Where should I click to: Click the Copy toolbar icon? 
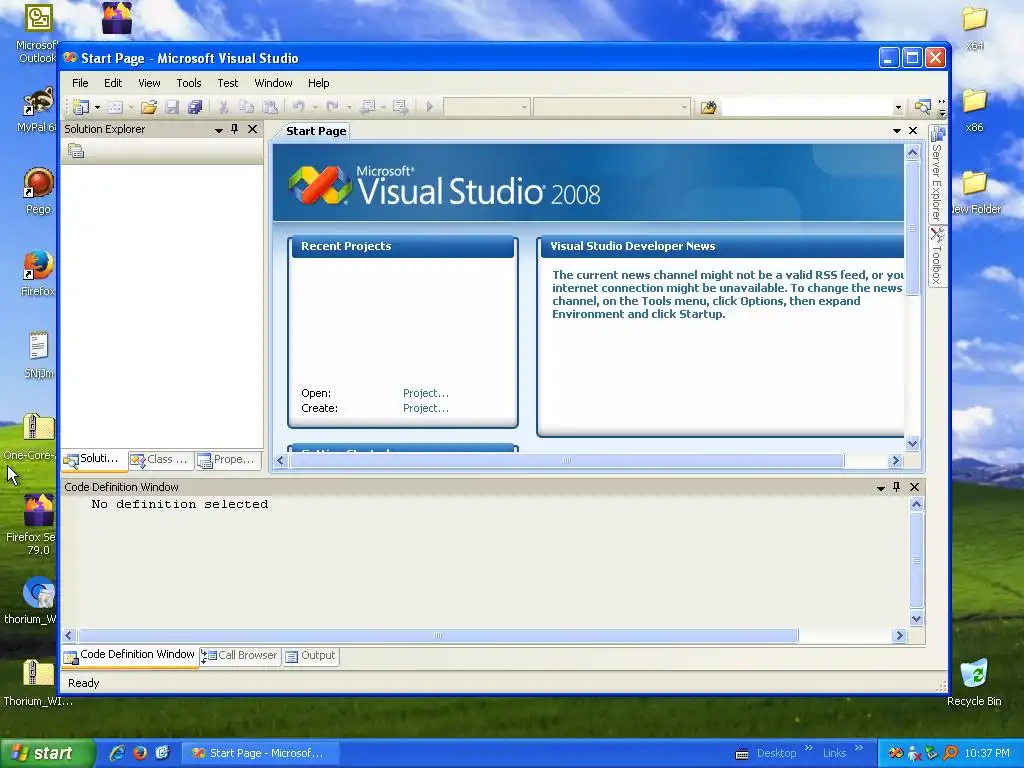pos(246,107)
